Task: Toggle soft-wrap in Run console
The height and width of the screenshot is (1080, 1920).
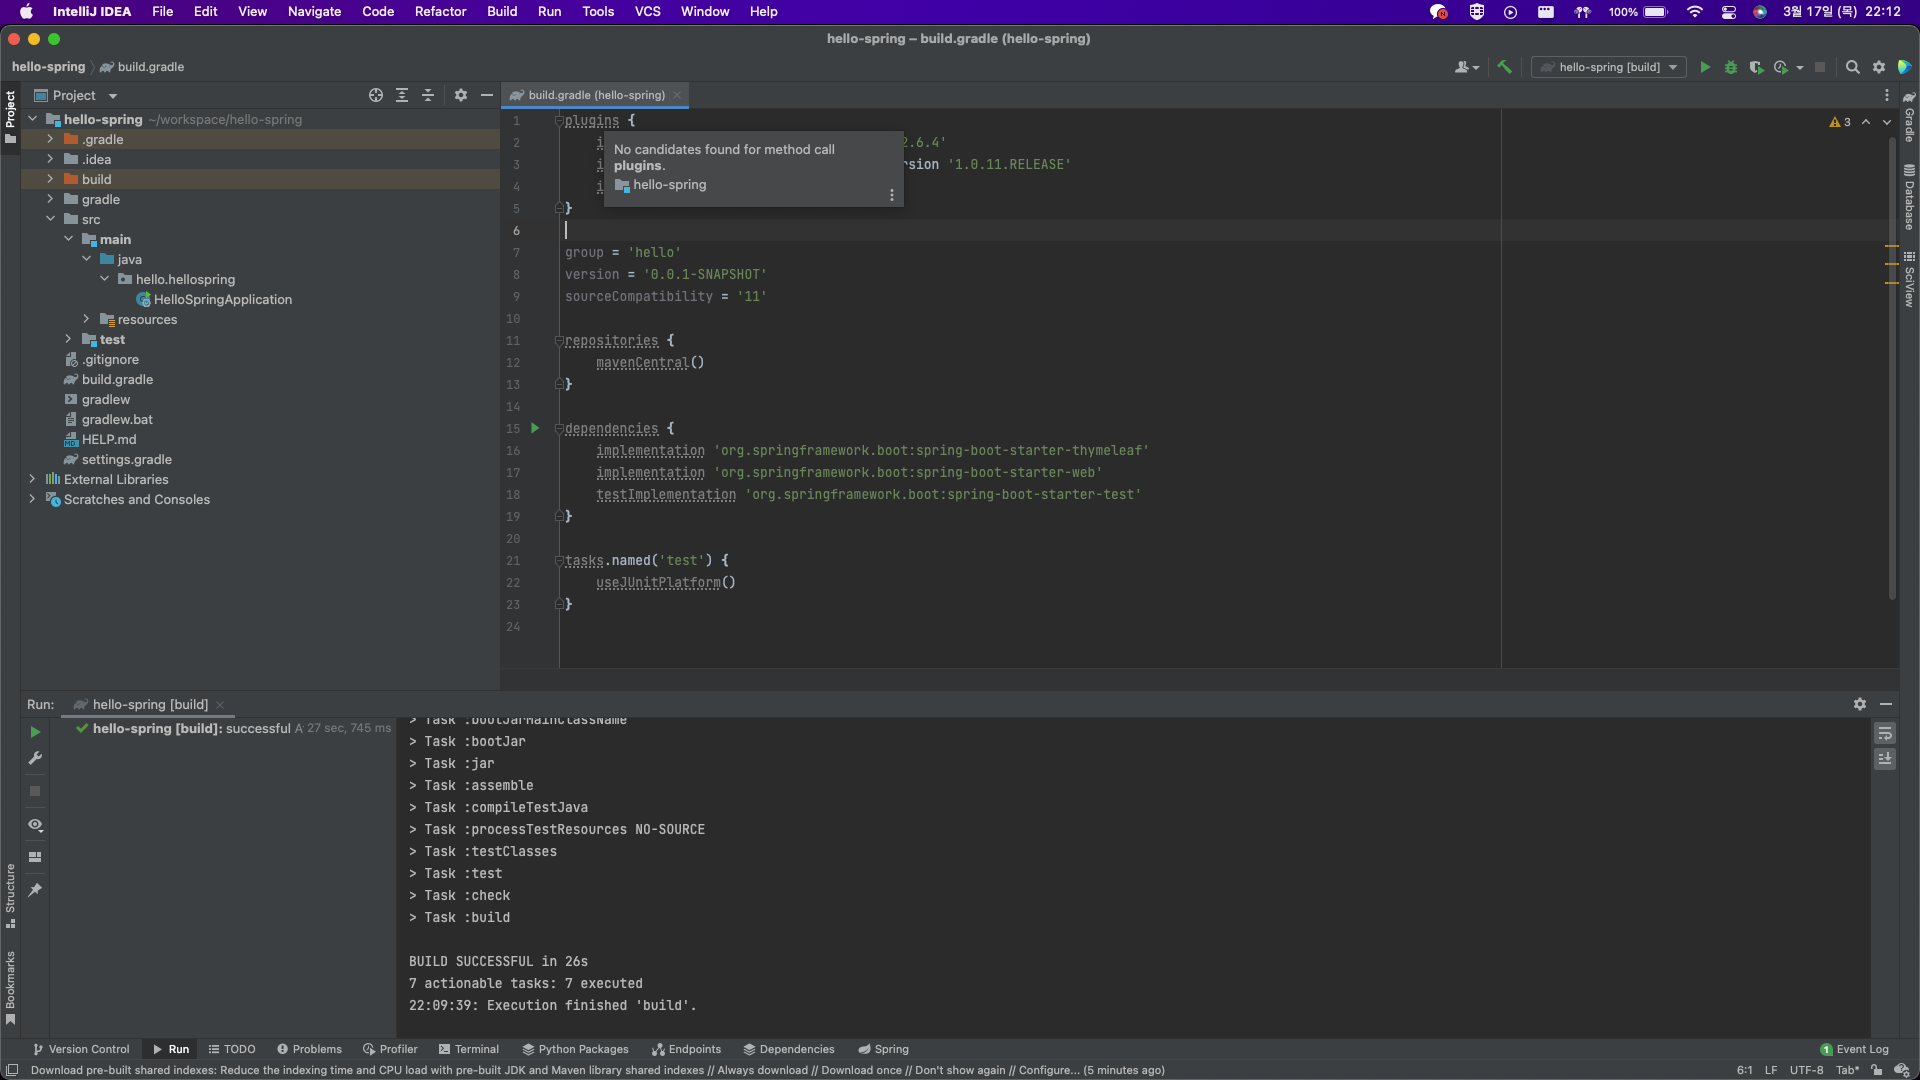Action: 1885,733
